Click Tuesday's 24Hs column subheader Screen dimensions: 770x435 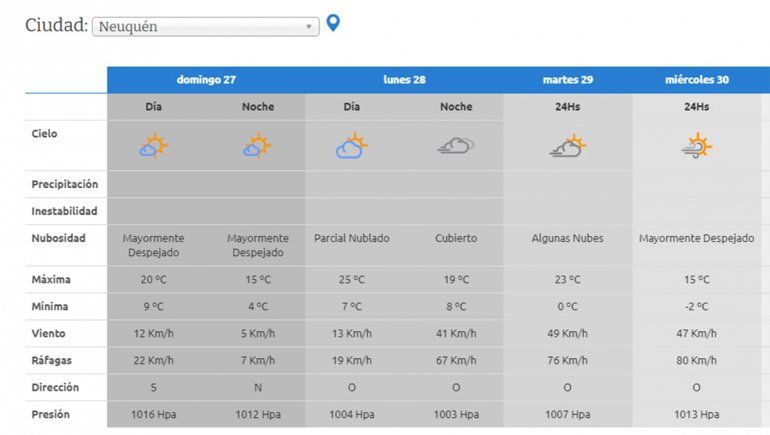(567, 107)
